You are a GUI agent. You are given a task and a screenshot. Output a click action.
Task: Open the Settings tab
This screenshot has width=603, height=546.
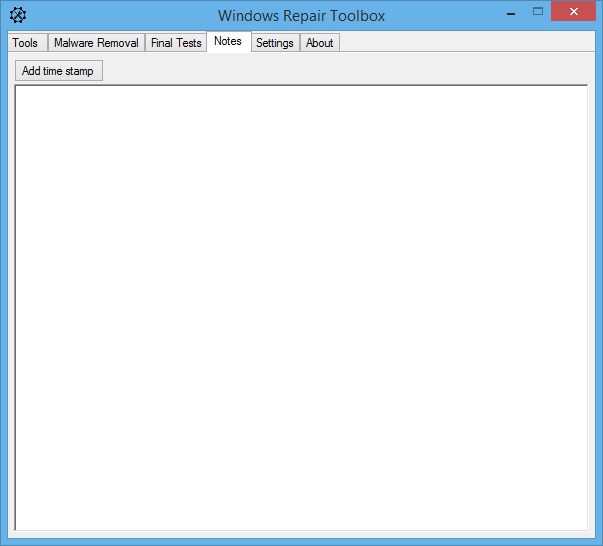pyautogui.click(x=275, y=43)
